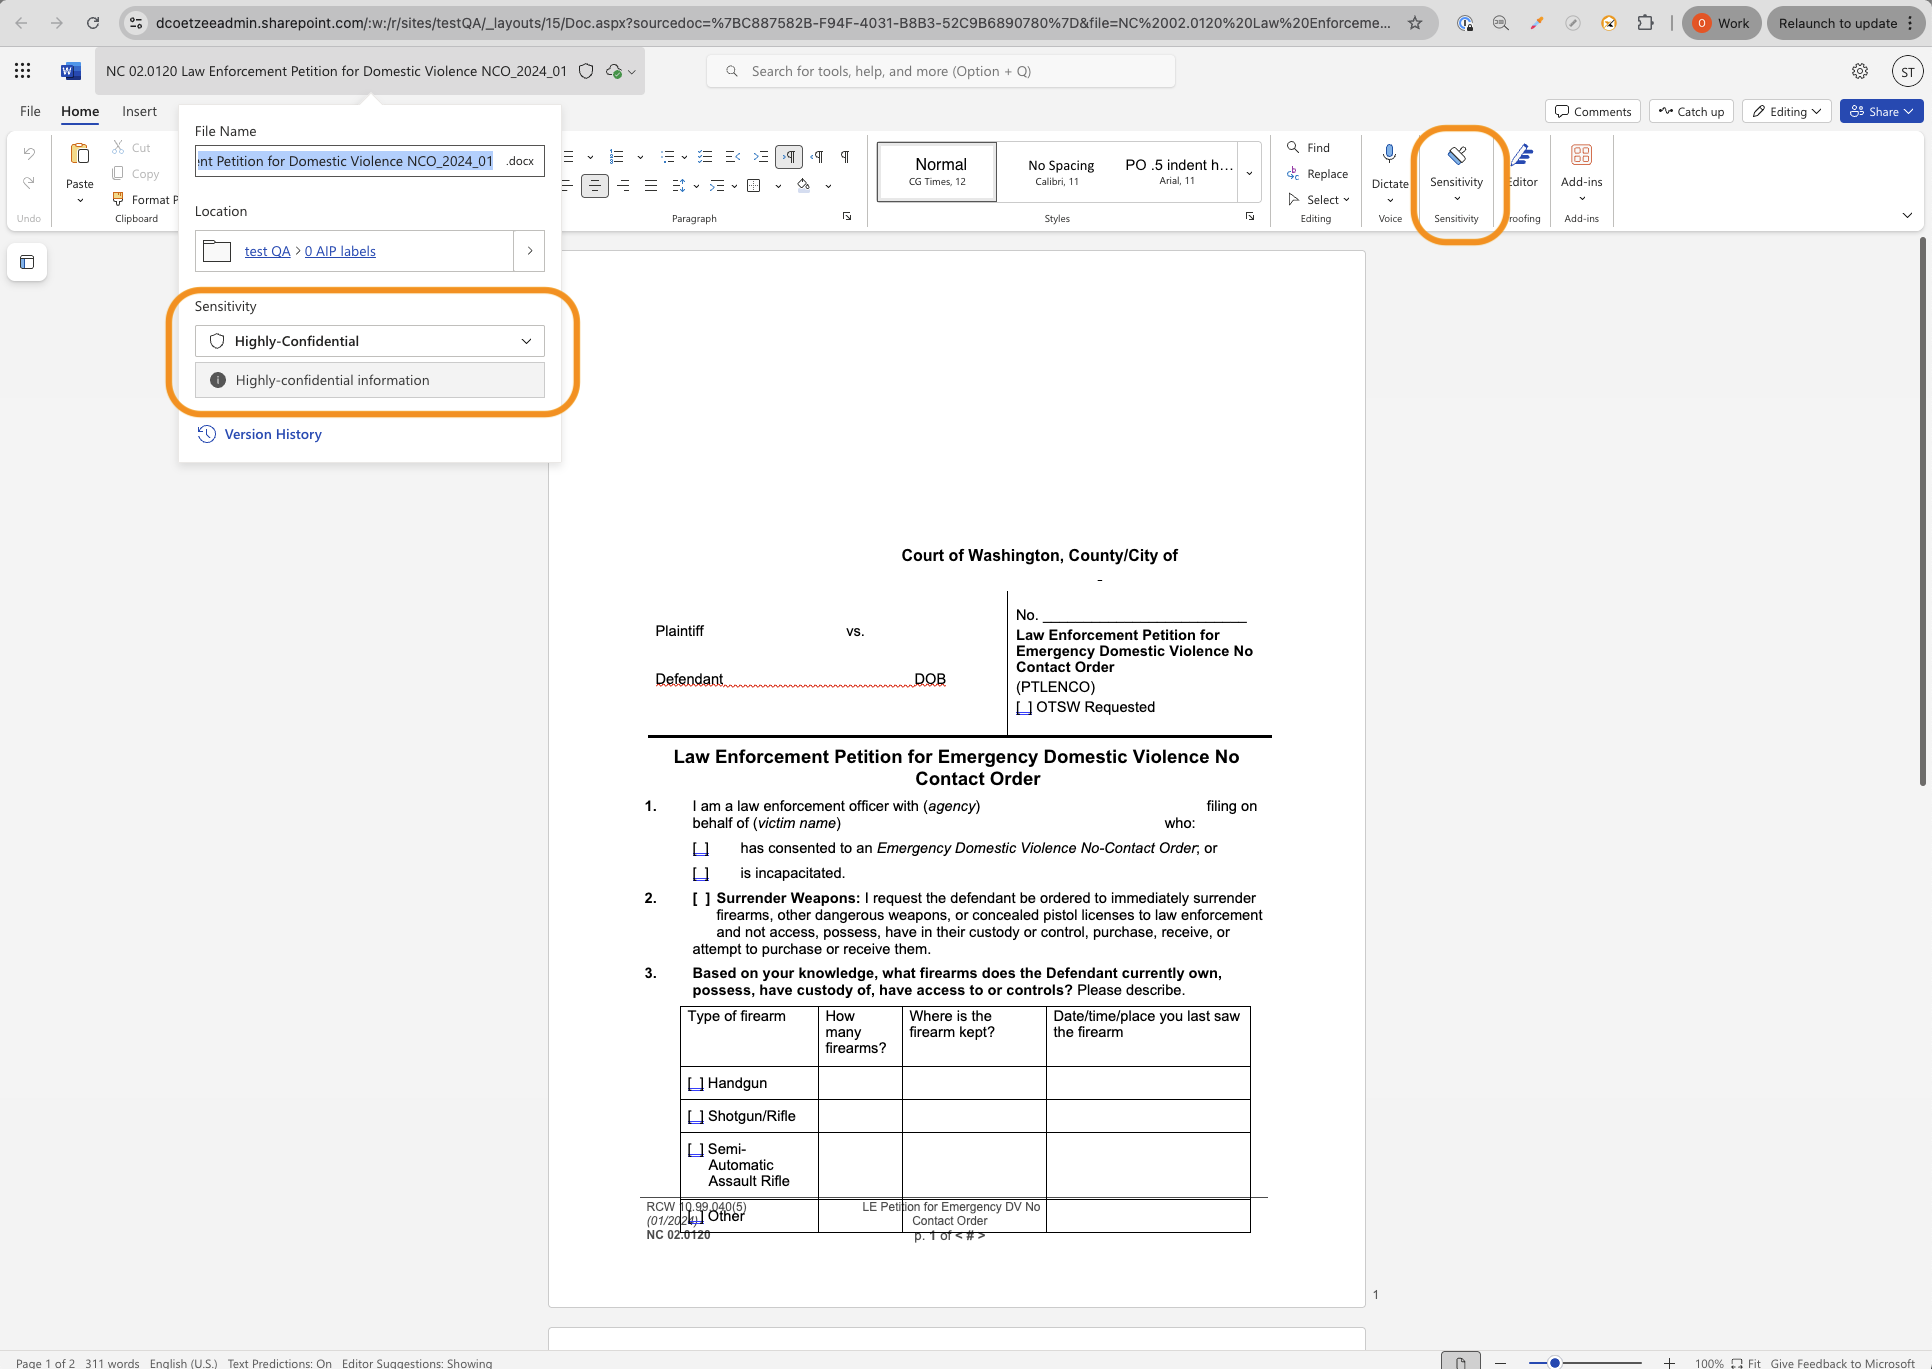Click the Sensitivity label icon in ribbon
Image resolution: width=1932 pixels, height=1369 pixels.
[1456, 156]
